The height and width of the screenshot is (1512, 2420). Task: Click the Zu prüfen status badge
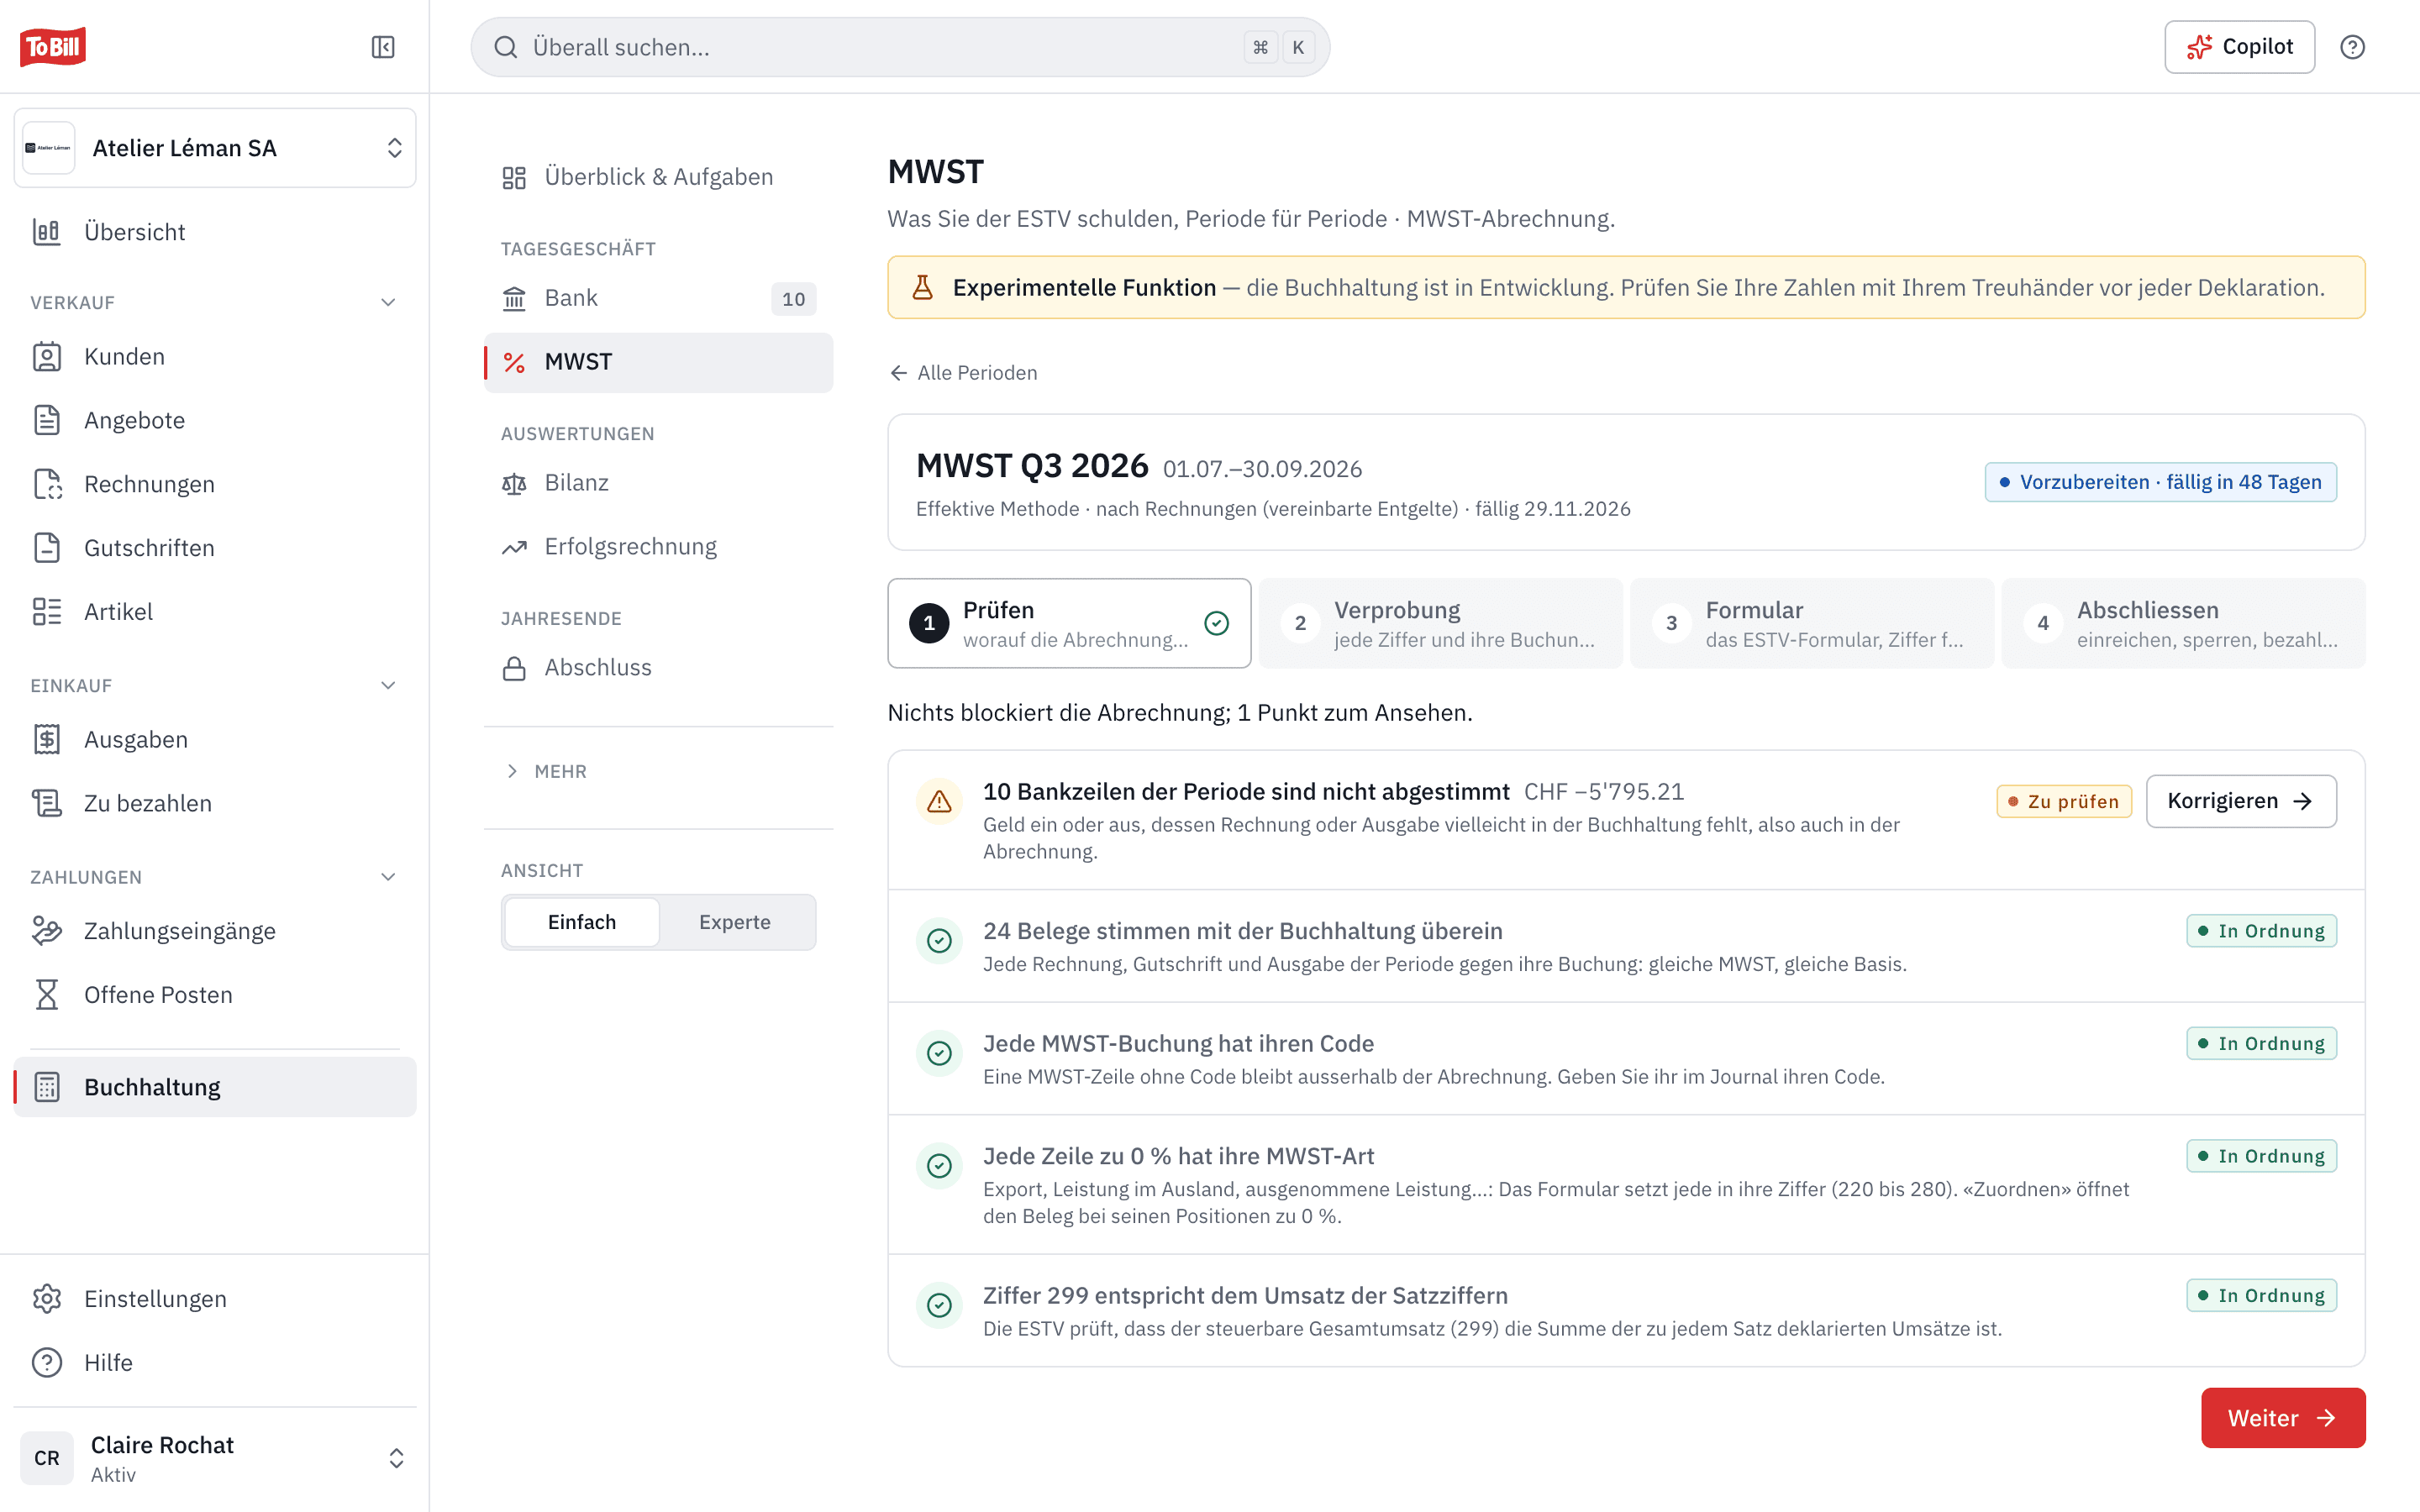click(x=2063, y=802)
